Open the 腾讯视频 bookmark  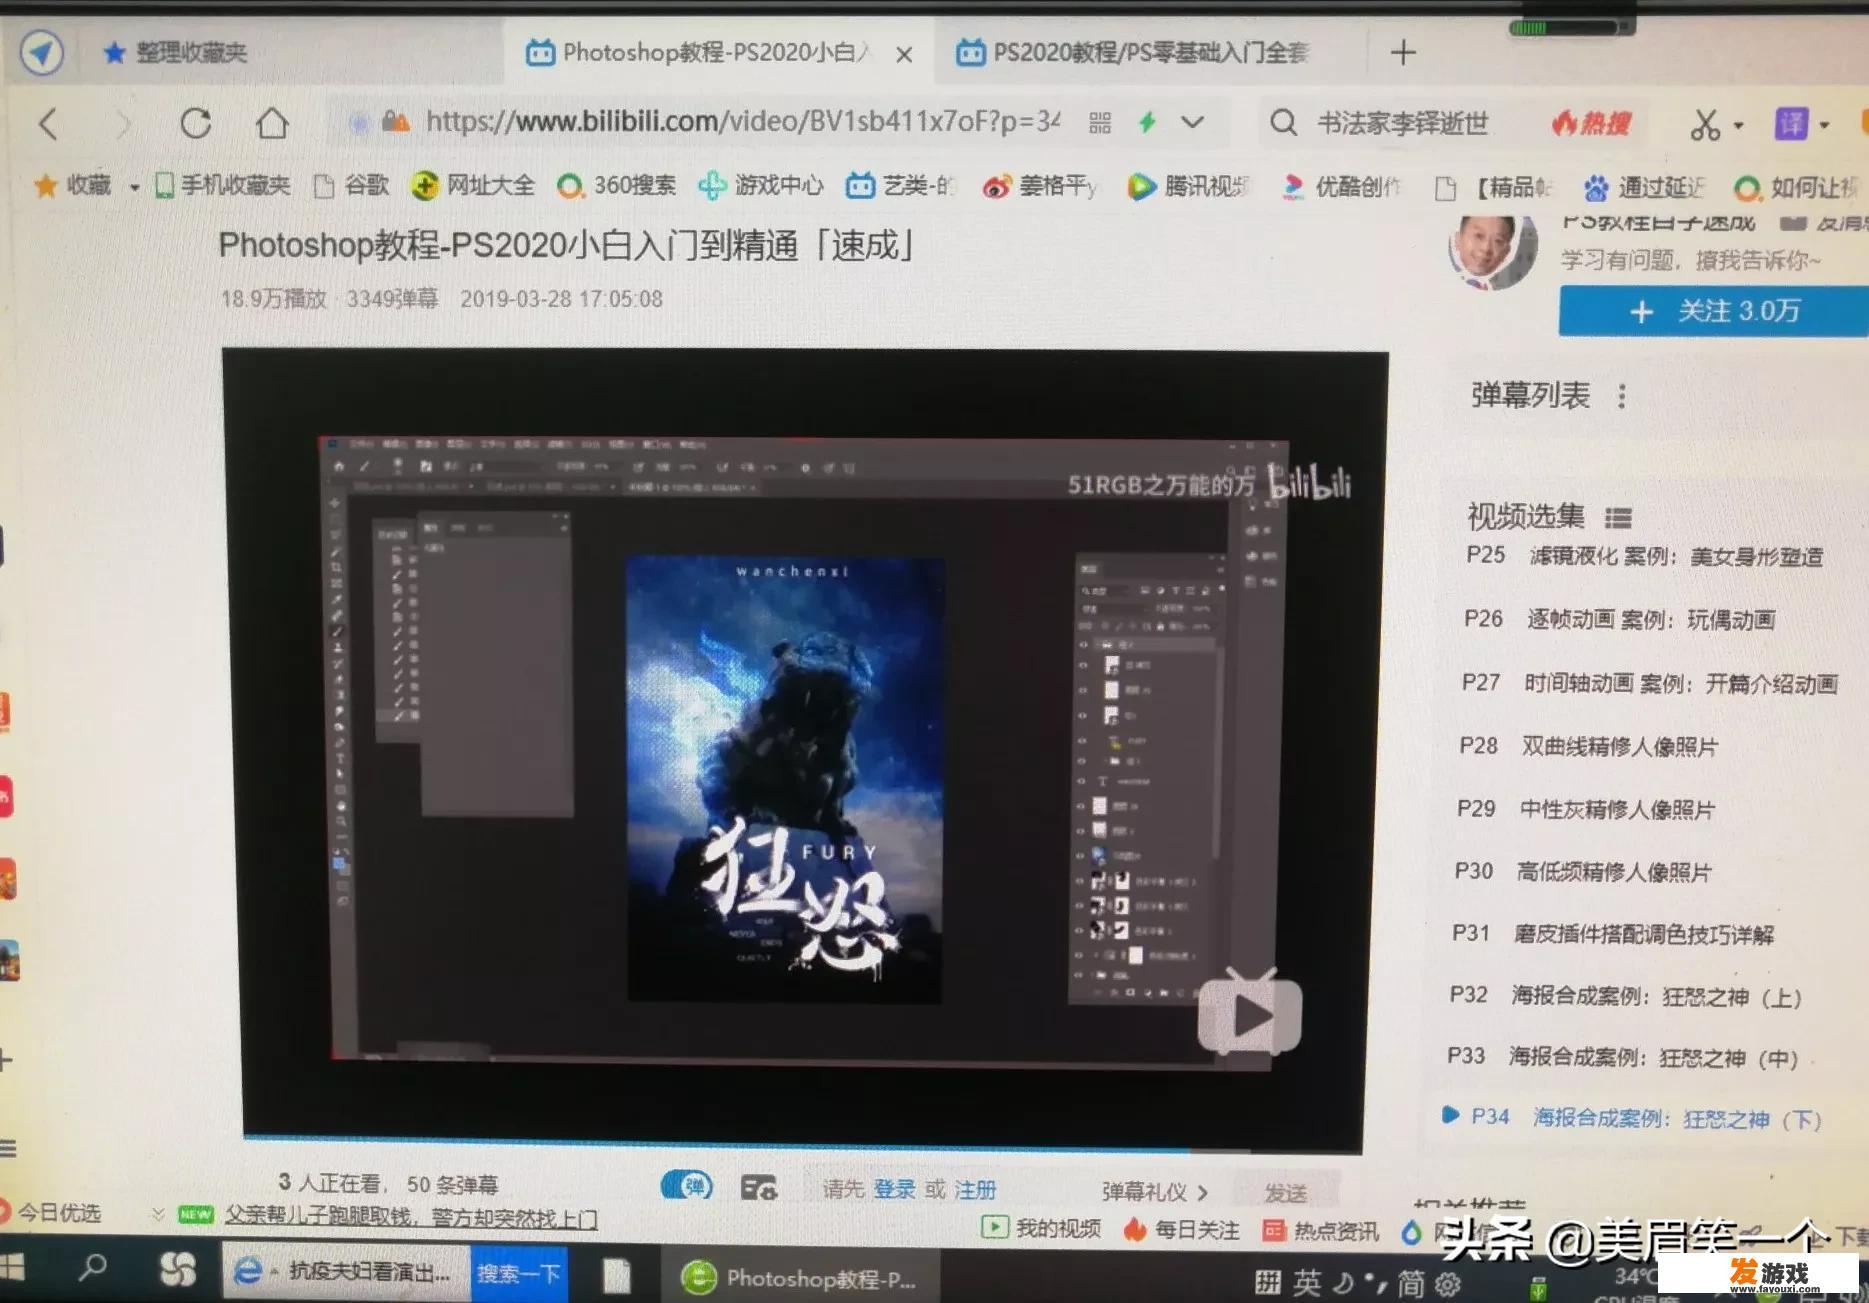pyautogui.click(x=1188, y=186)
